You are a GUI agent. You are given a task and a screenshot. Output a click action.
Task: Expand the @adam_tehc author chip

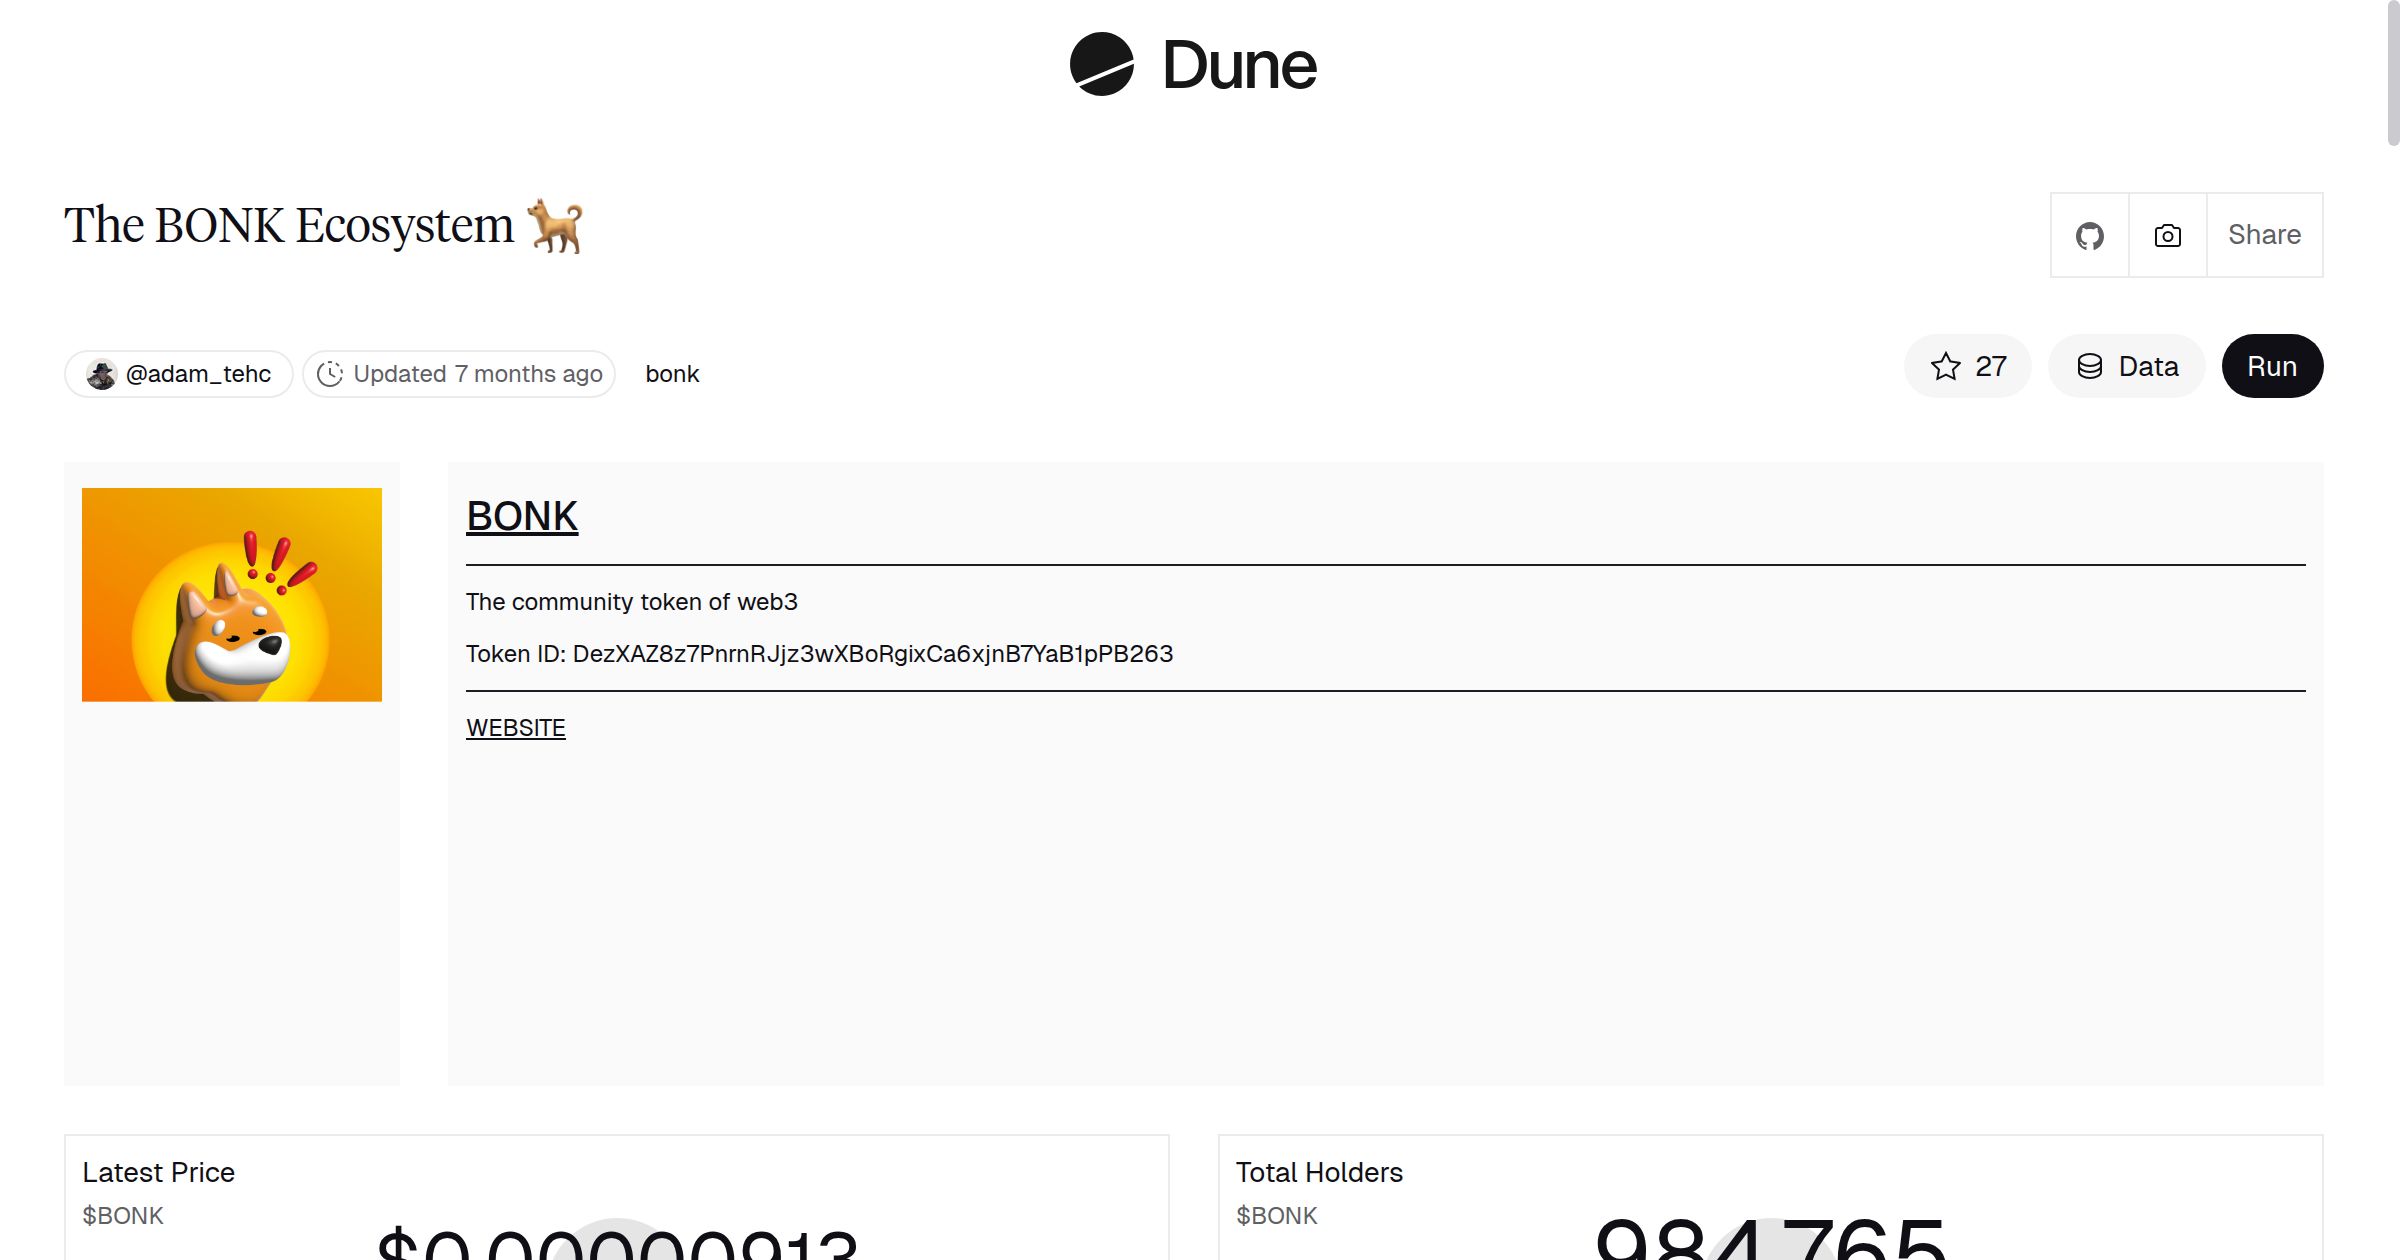click(178, 373)
